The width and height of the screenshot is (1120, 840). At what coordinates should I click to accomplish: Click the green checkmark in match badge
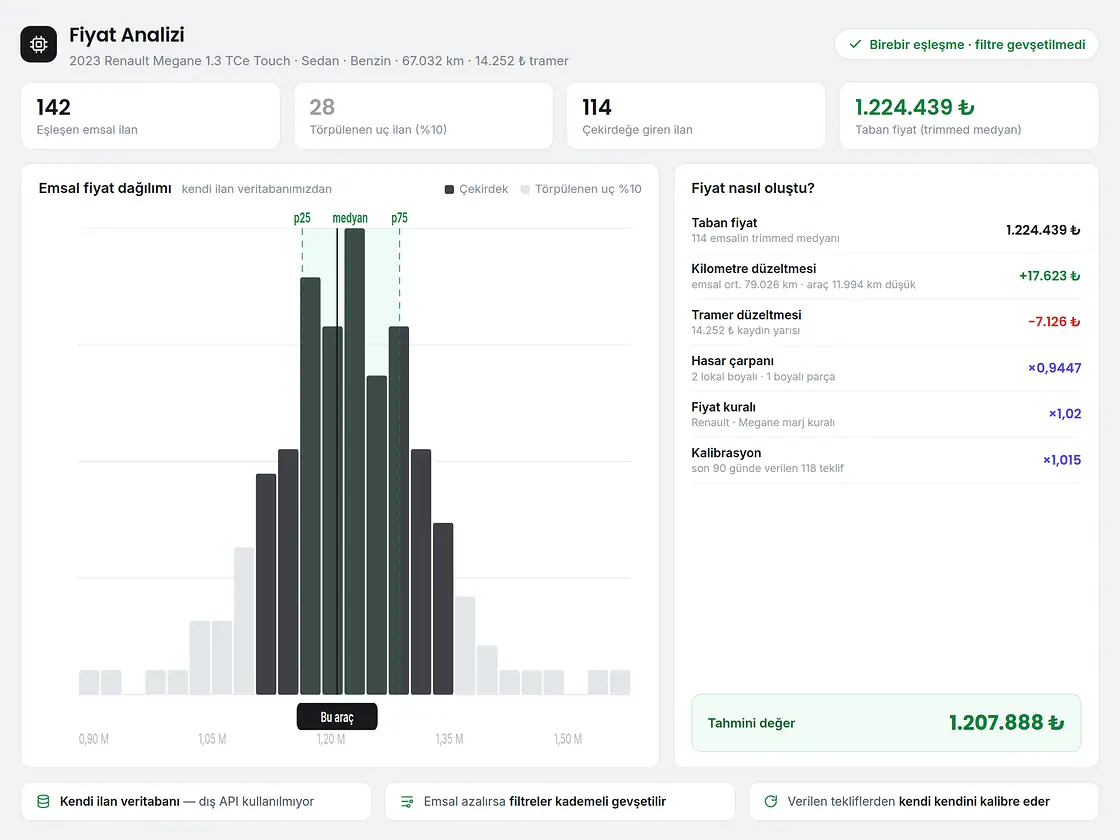[855, 44]
